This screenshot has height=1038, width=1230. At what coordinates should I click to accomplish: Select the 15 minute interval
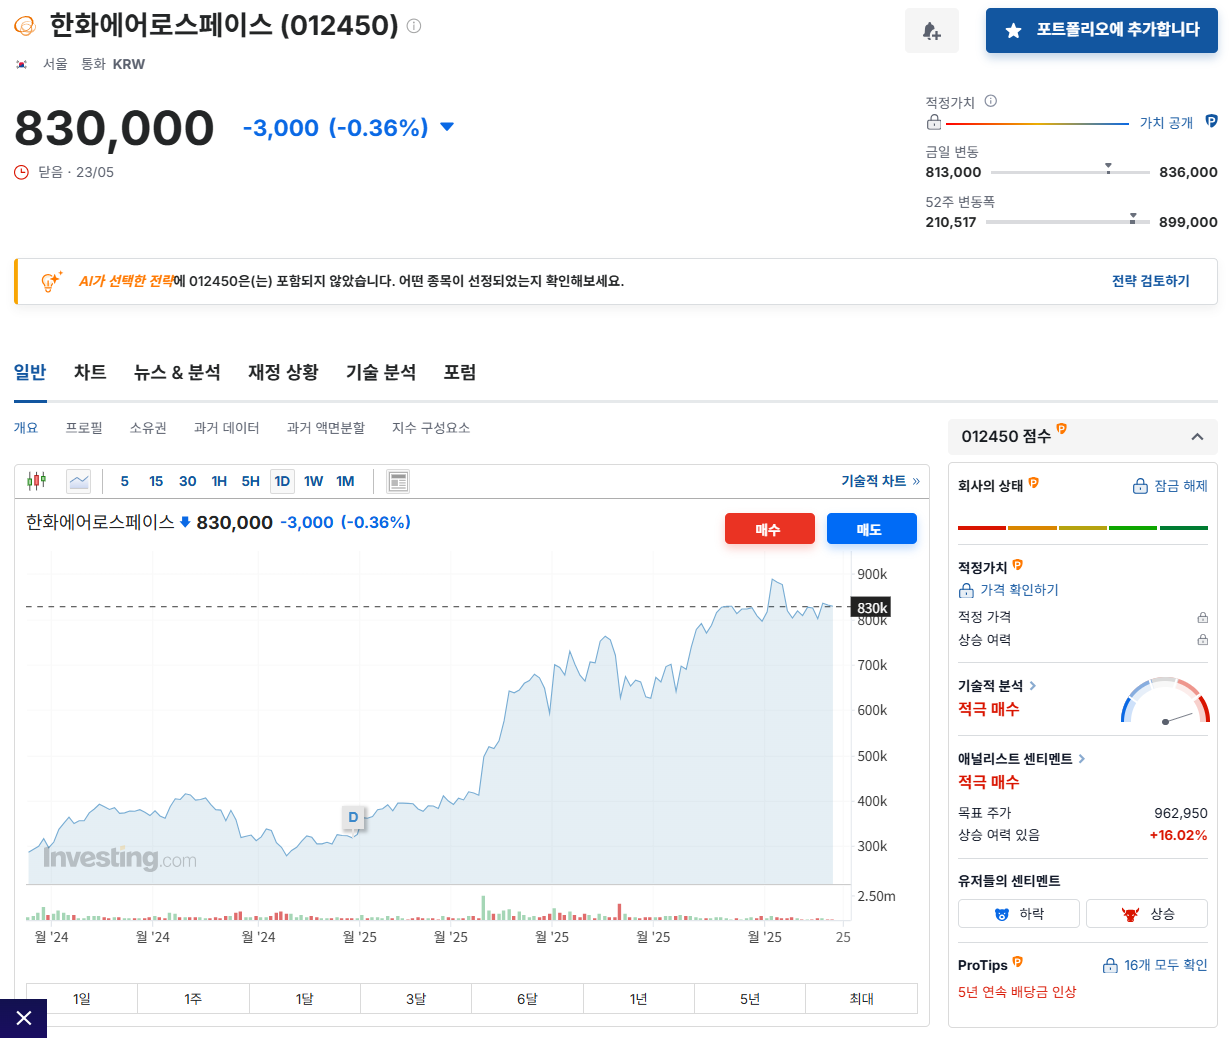click(156, 481)
